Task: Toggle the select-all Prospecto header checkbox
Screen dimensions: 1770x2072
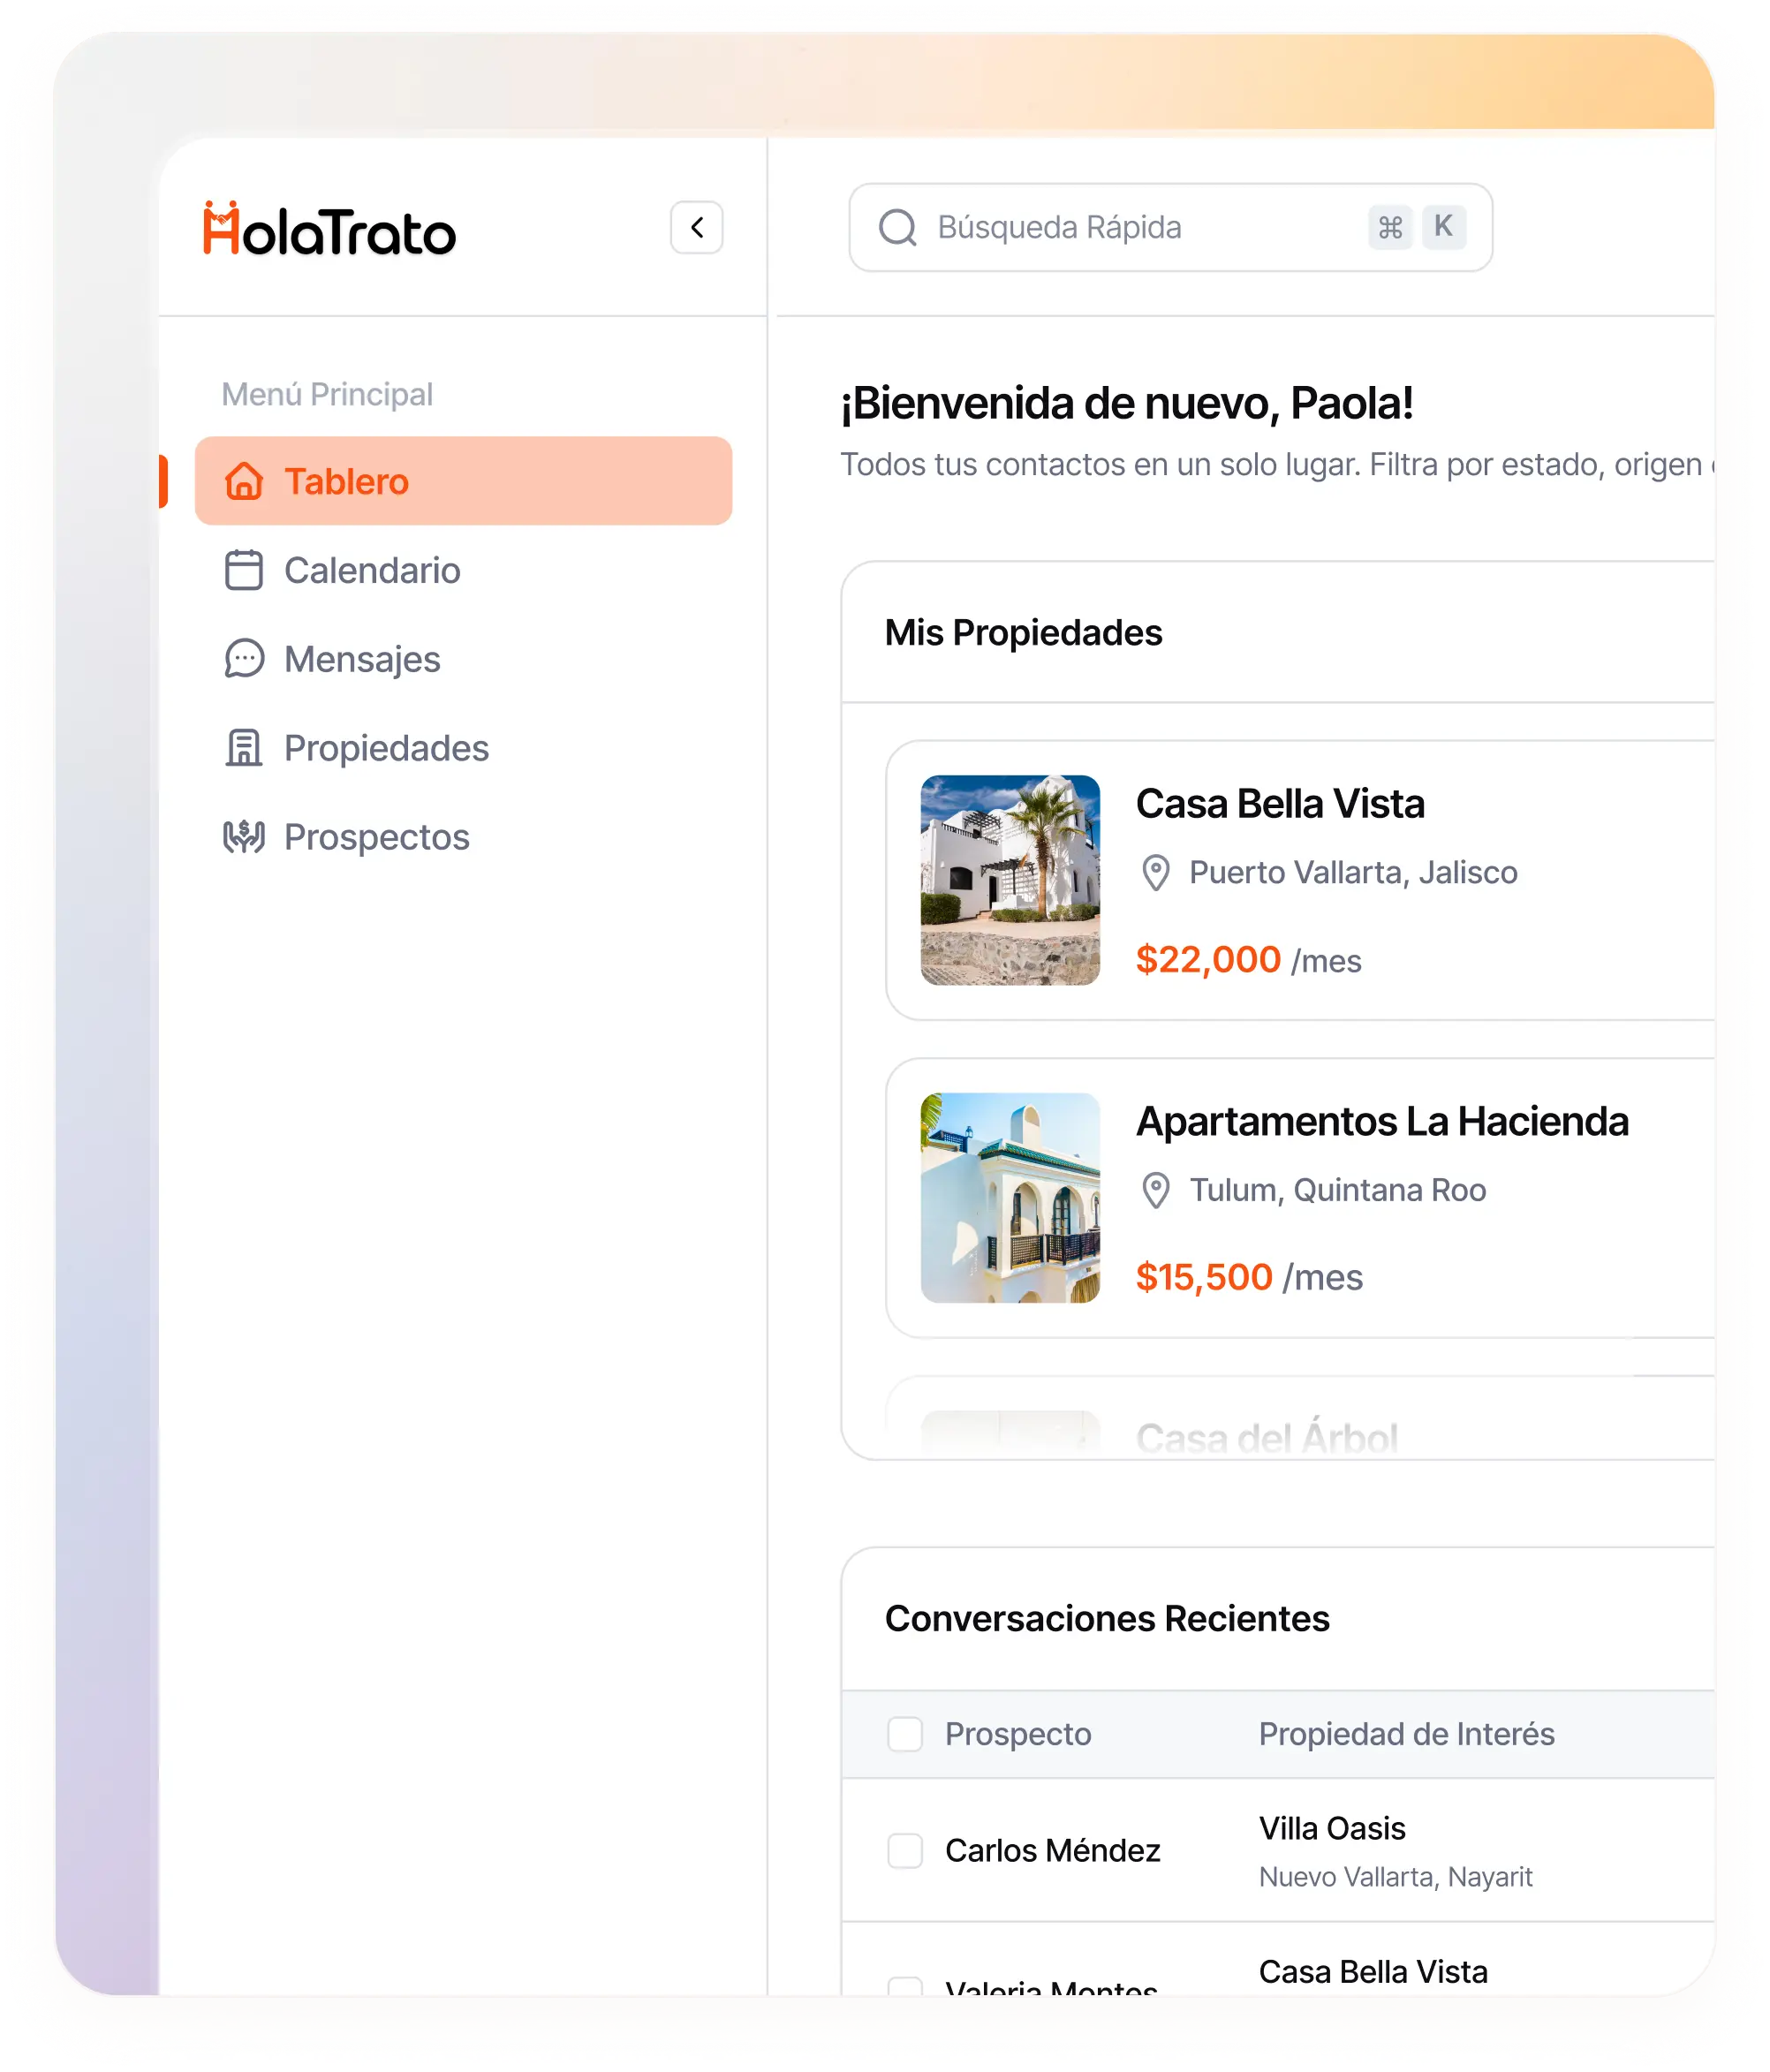Action: pos(905,1734)
